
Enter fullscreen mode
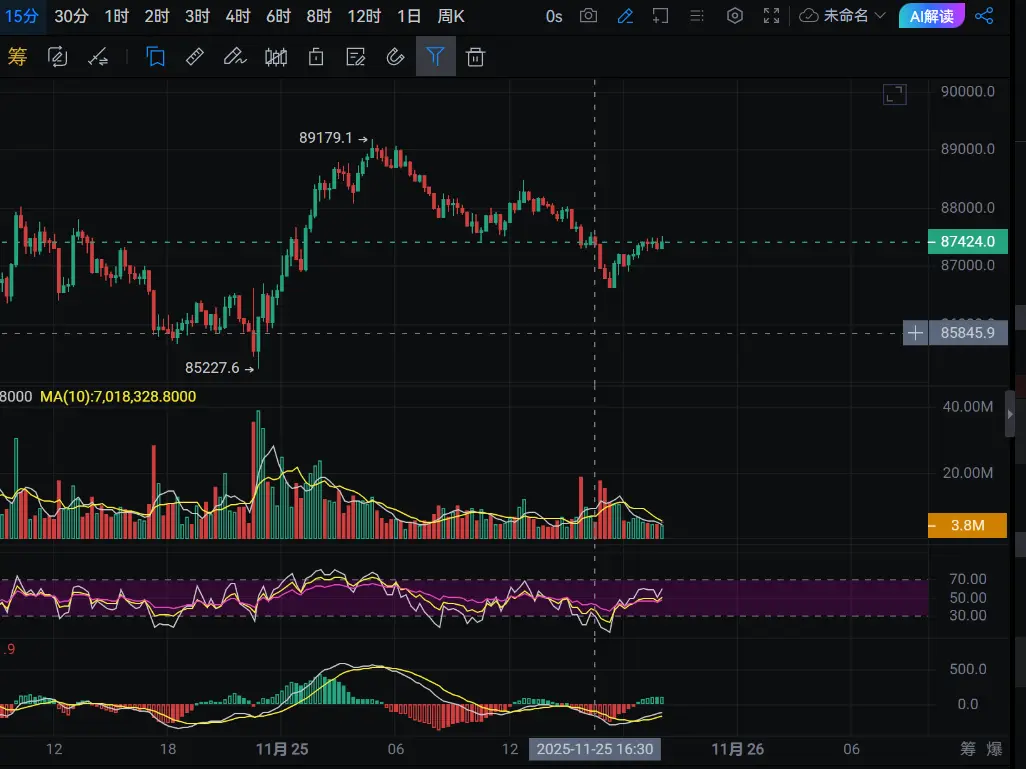pos(772,16)
